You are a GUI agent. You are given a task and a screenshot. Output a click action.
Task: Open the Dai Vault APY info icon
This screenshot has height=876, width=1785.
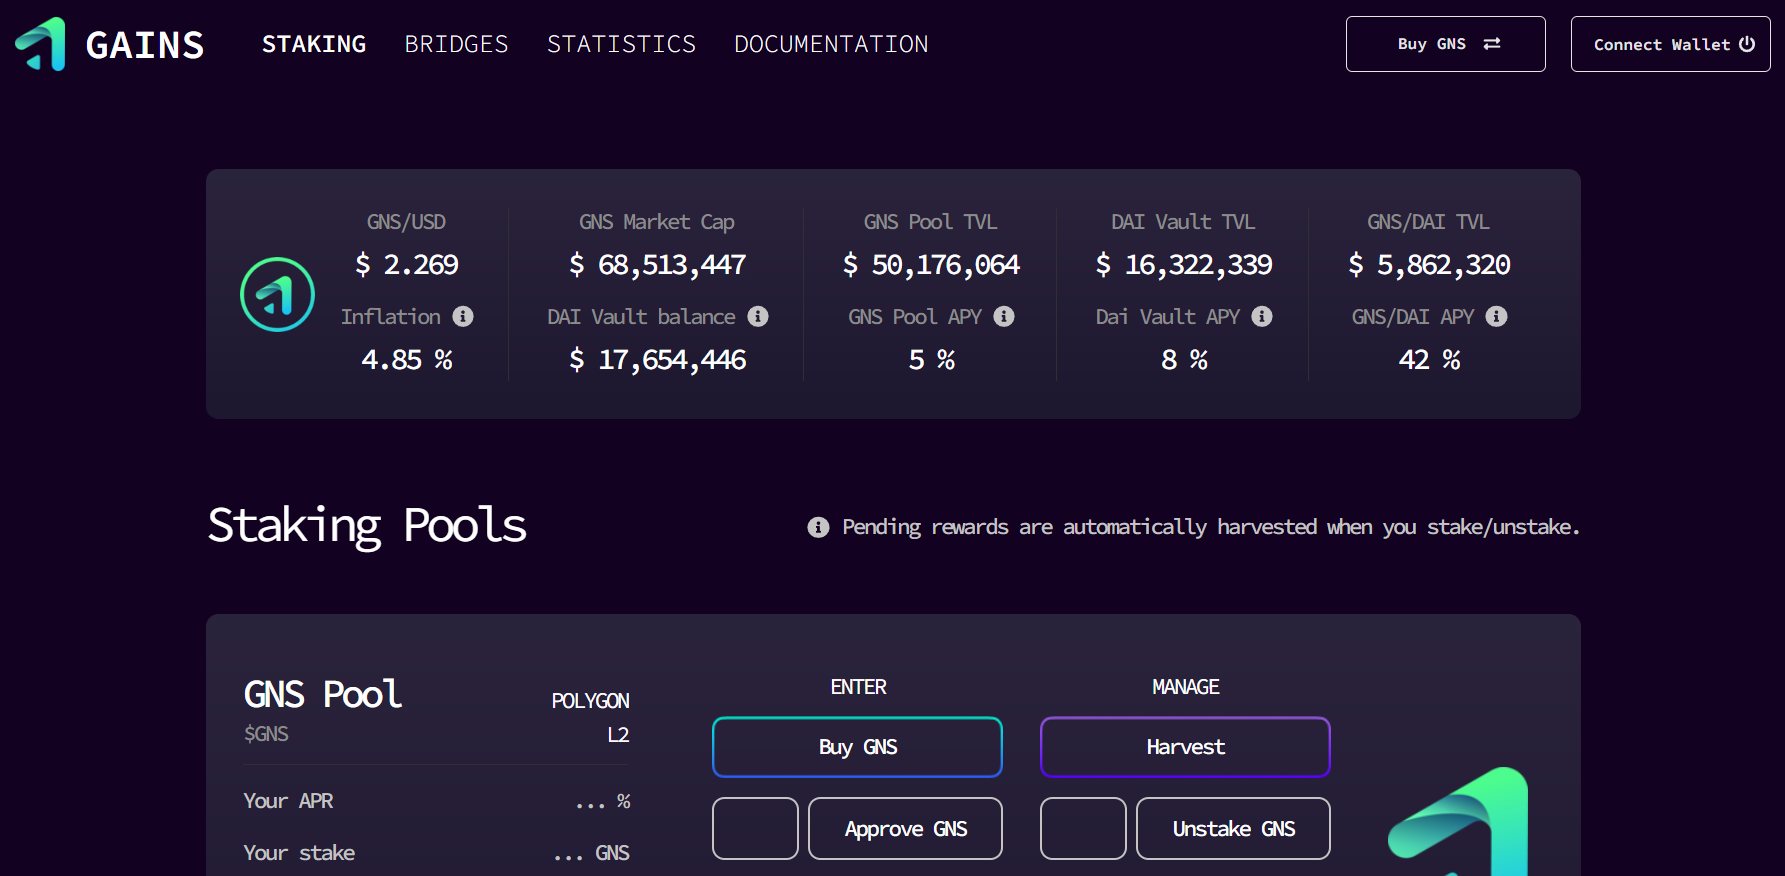click(1262, 316)
